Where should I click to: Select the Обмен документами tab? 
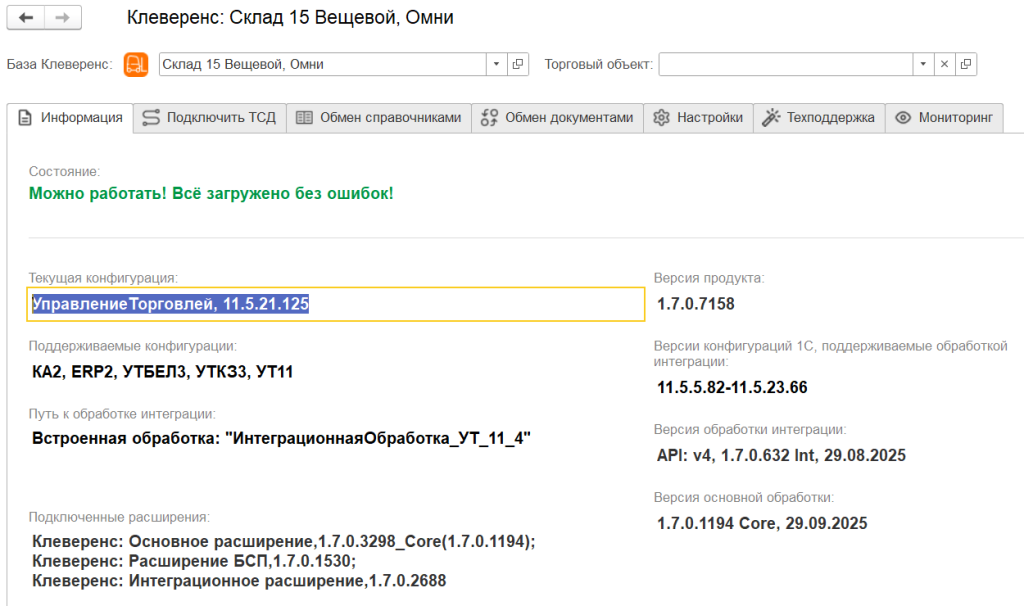[557, 117]
